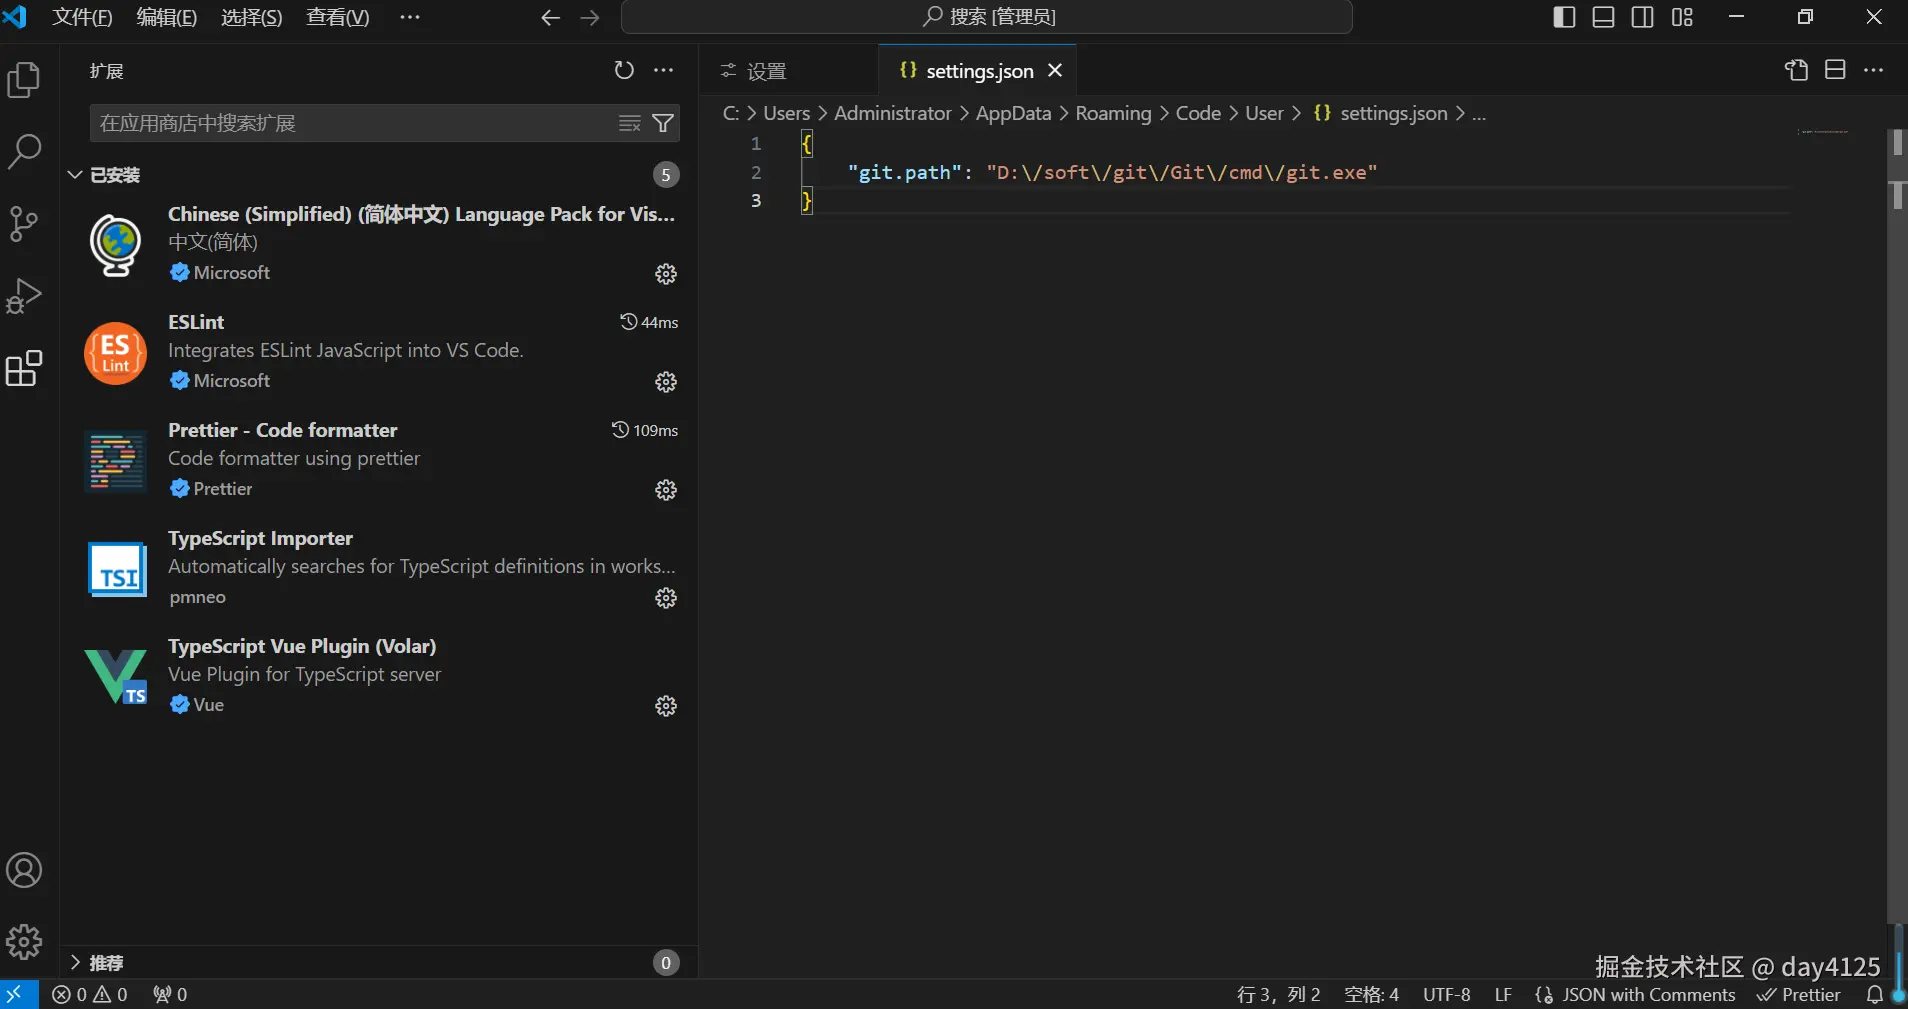Viewport: 1908px width, 1009px height.
Task: Open JSON with Comments language selector
Action: pos(1648,994)
